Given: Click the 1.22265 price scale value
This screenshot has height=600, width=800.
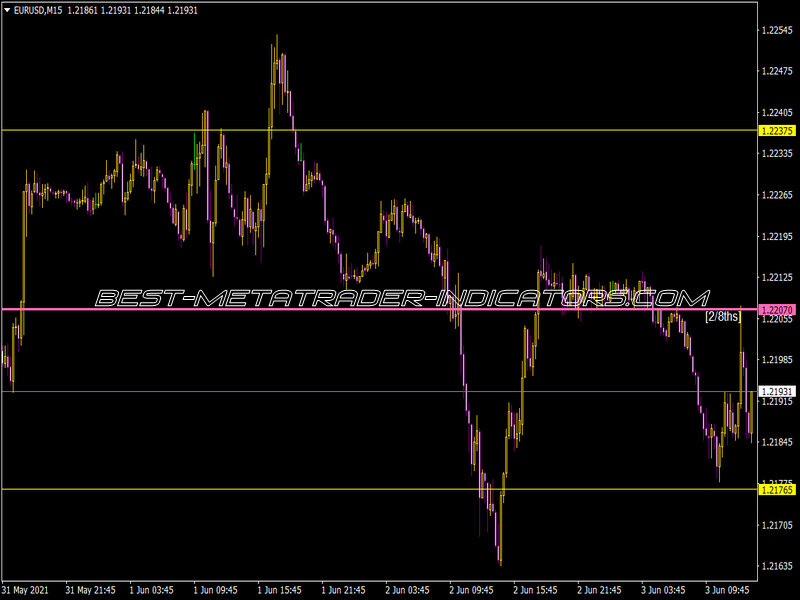Looking at the screenshot, I should 777,195.
